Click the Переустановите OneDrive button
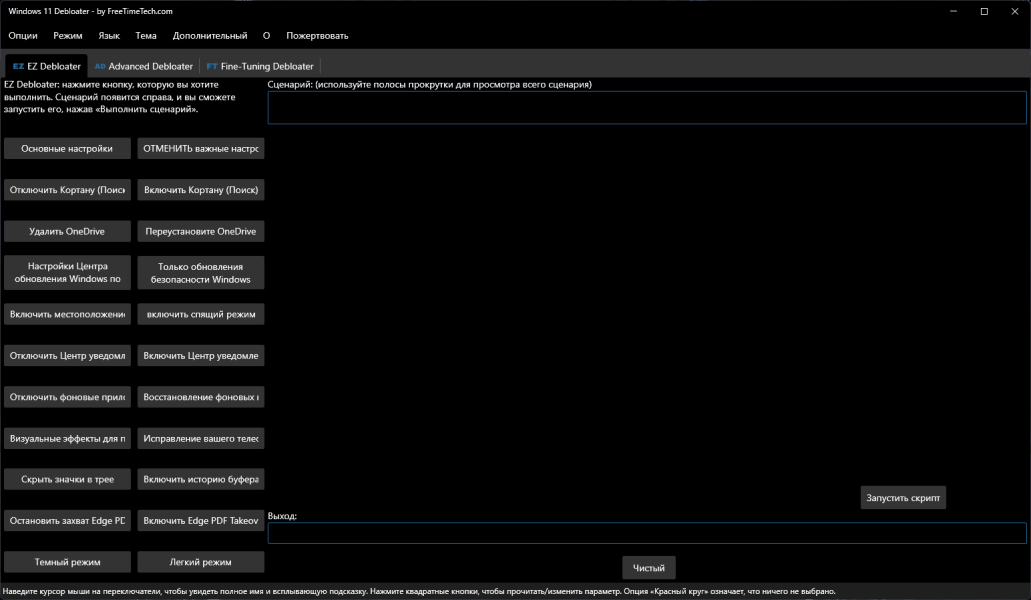1031x600 pixels. 201,231
